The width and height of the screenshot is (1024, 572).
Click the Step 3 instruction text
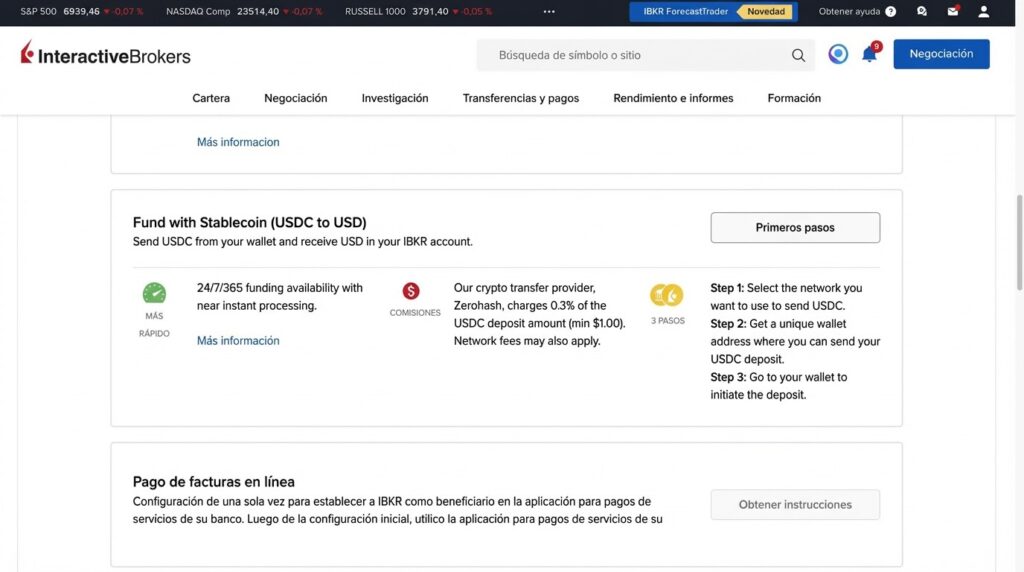point(778,386)
